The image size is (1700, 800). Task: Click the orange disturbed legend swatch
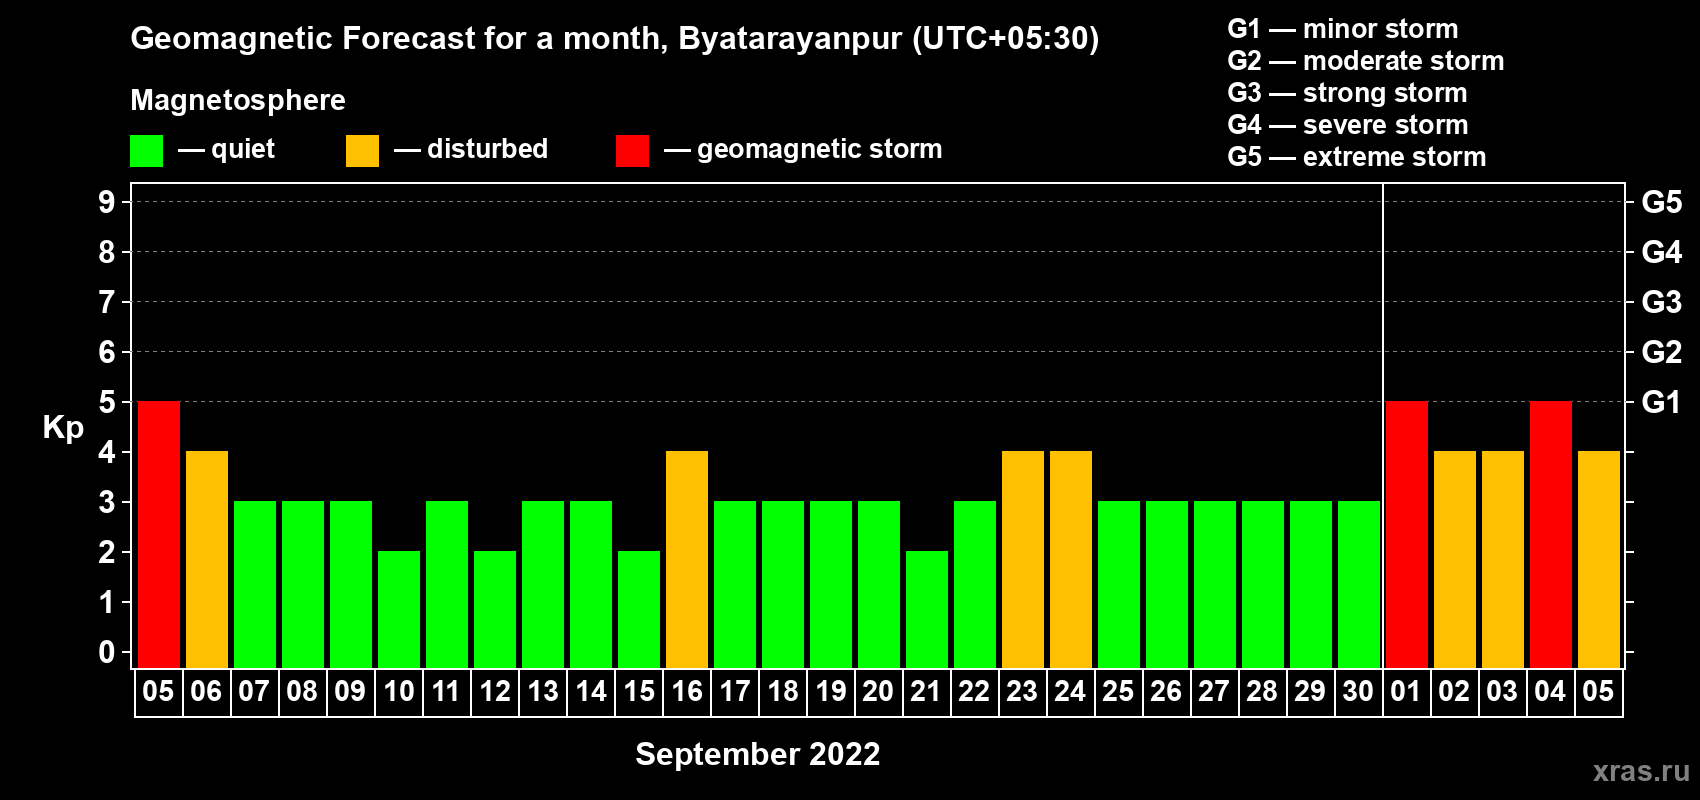[362, 151]
